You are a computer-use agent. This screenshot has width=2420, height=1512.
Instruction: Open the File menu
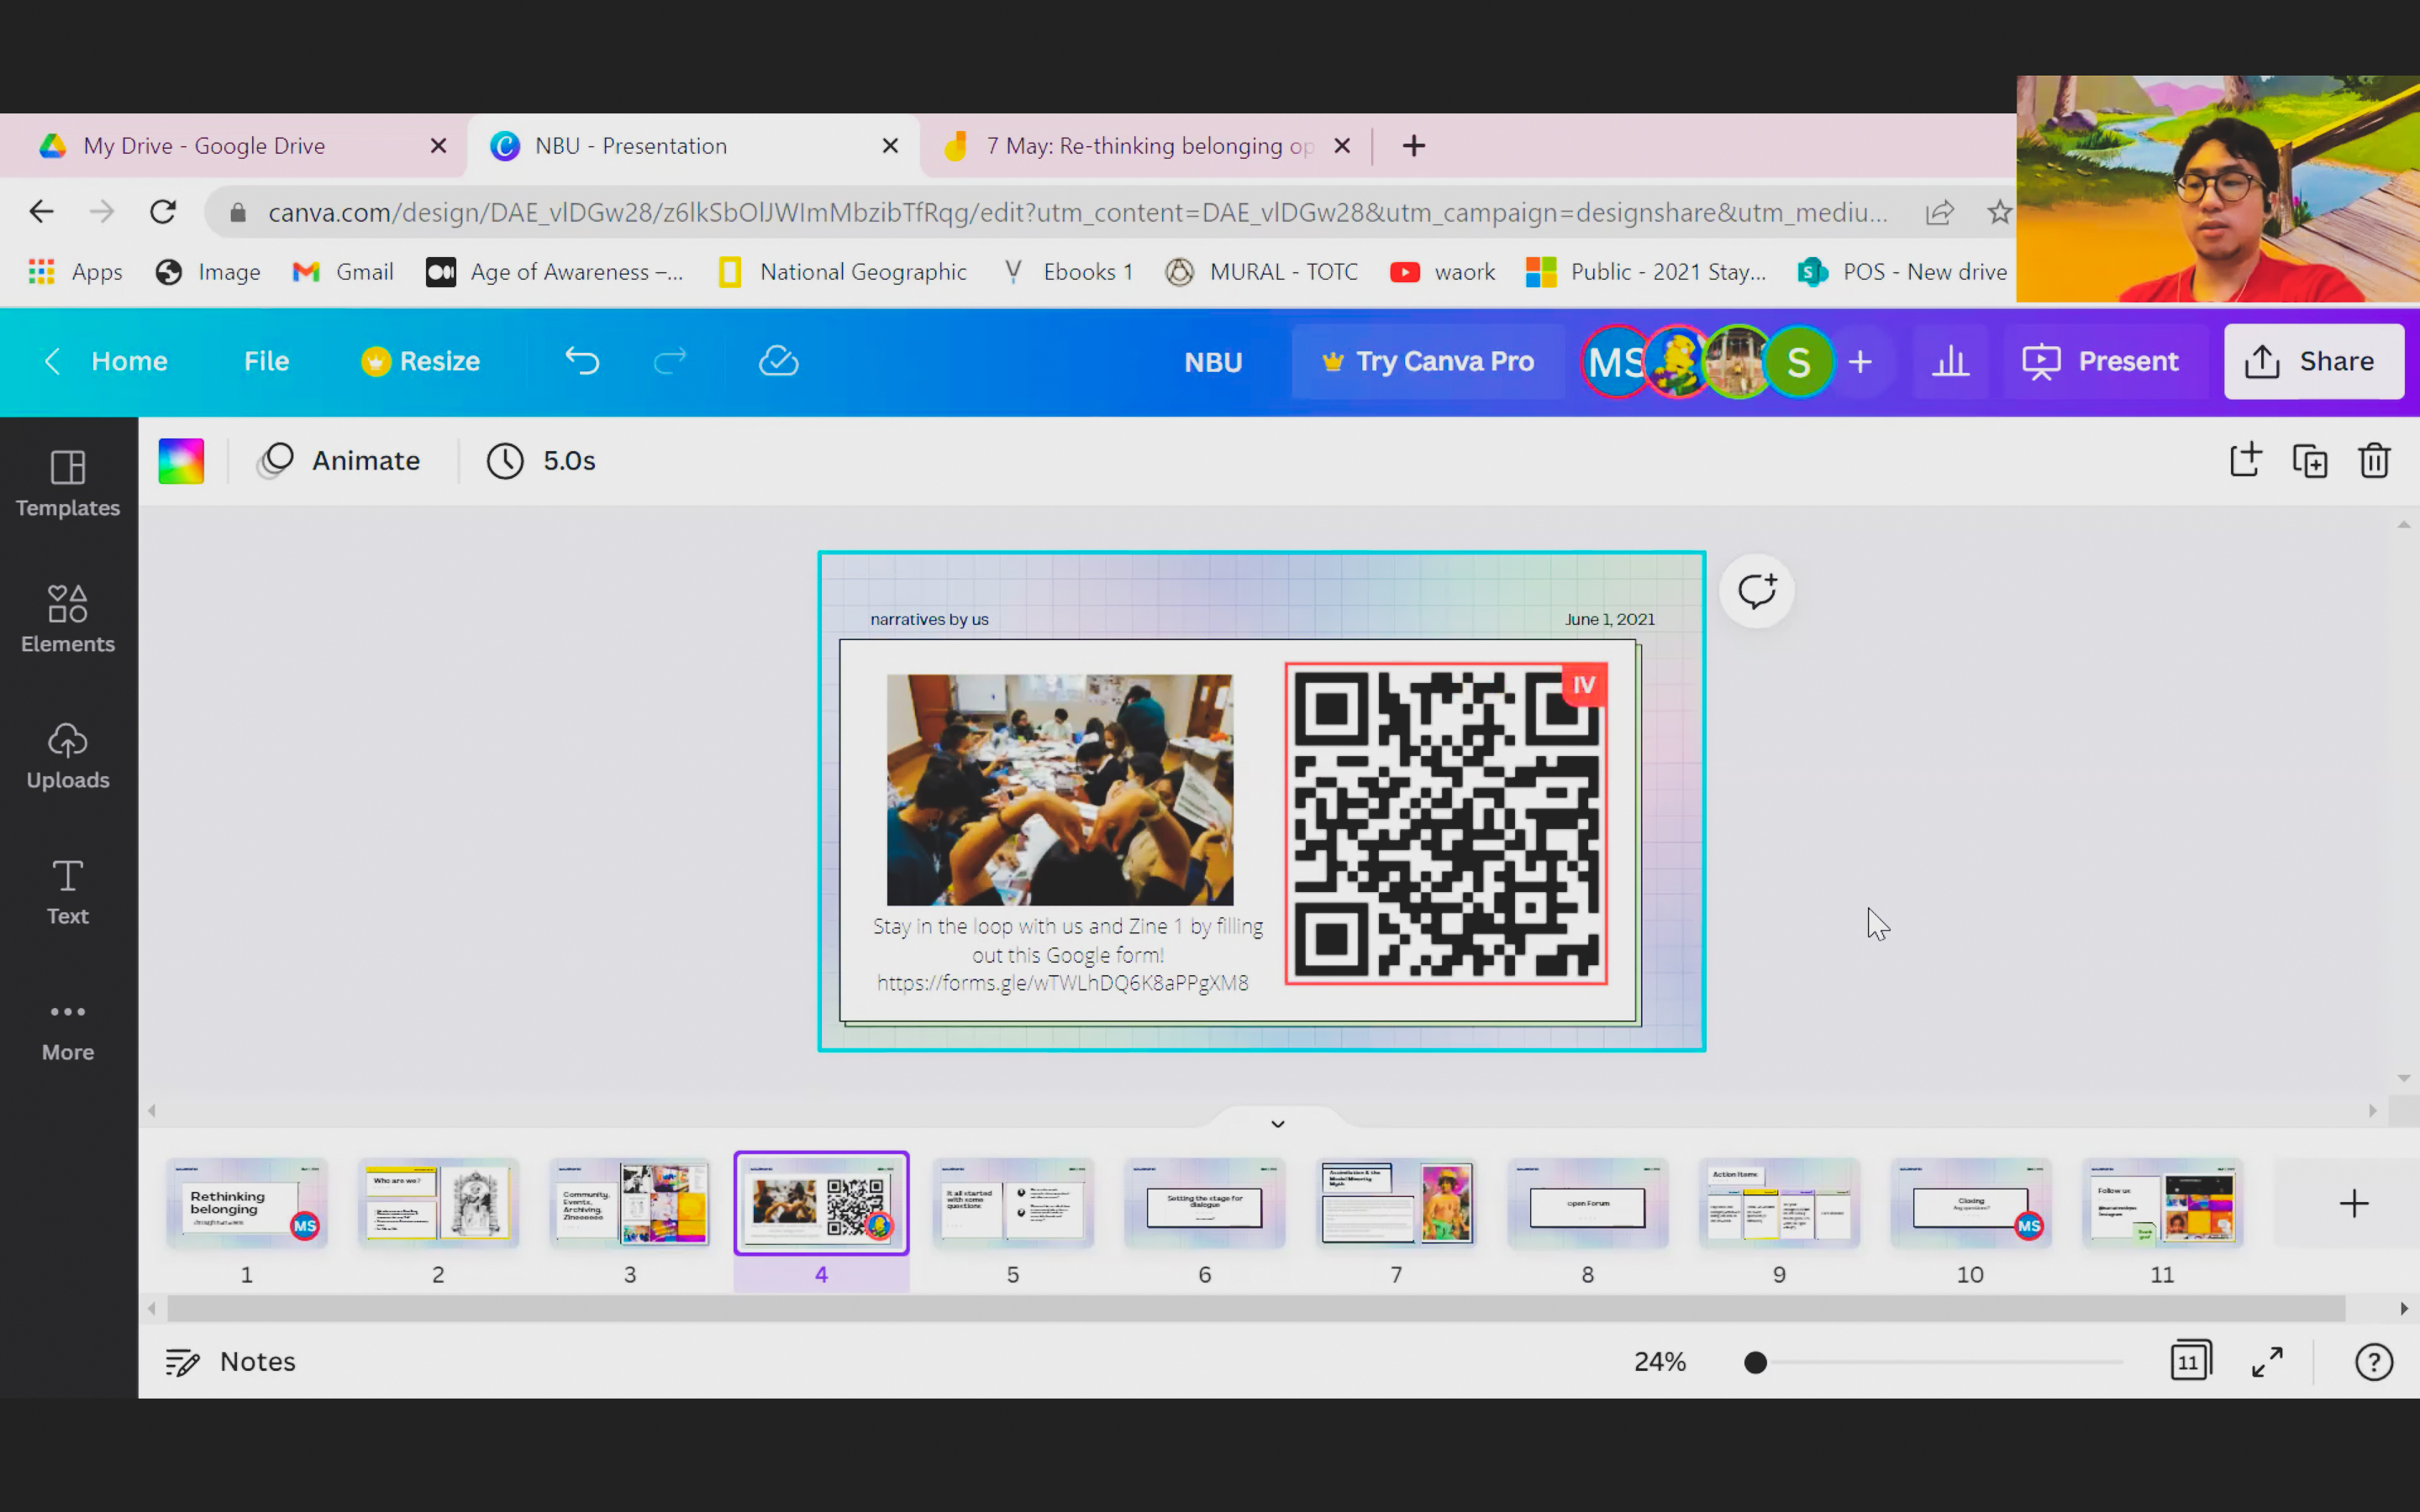266,361
